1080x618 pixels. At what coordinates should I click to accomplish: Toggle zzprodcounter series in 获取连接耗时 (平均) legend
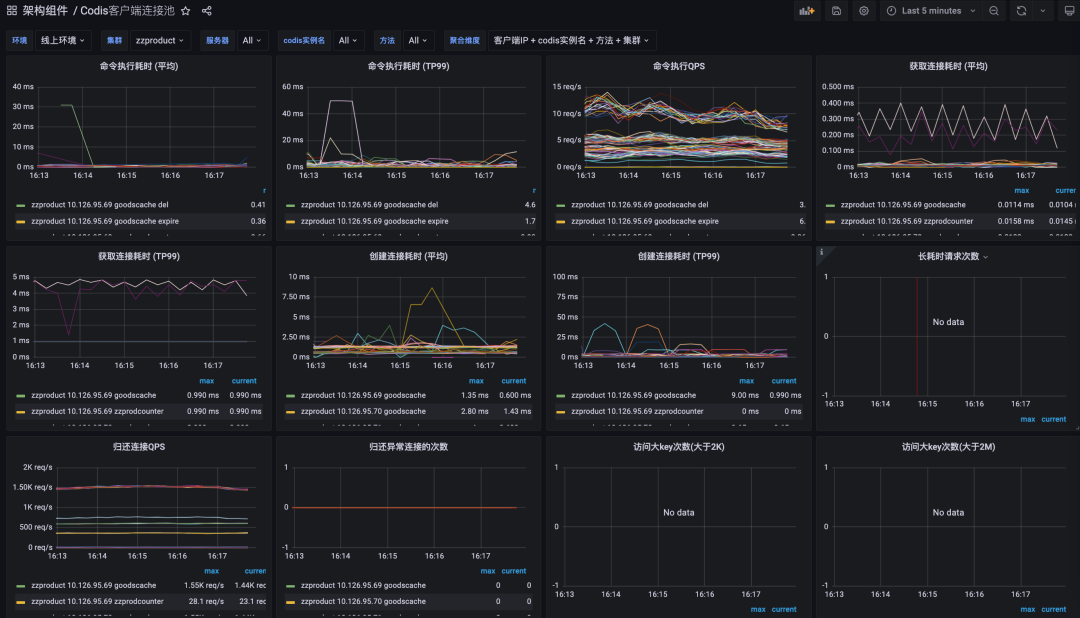(x=906, y=221)
